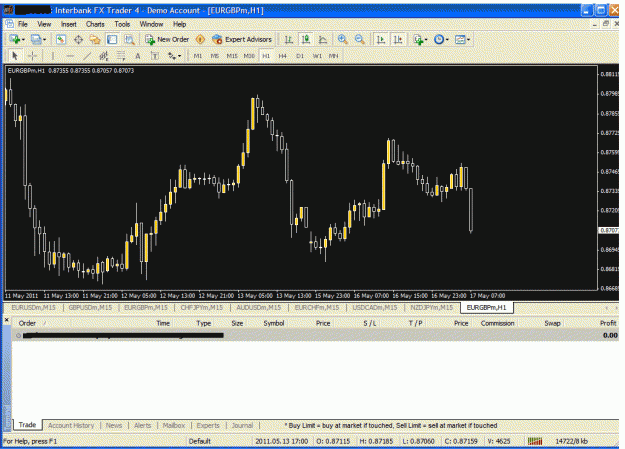Switch chart to candlesticks

tap(306, 39)
